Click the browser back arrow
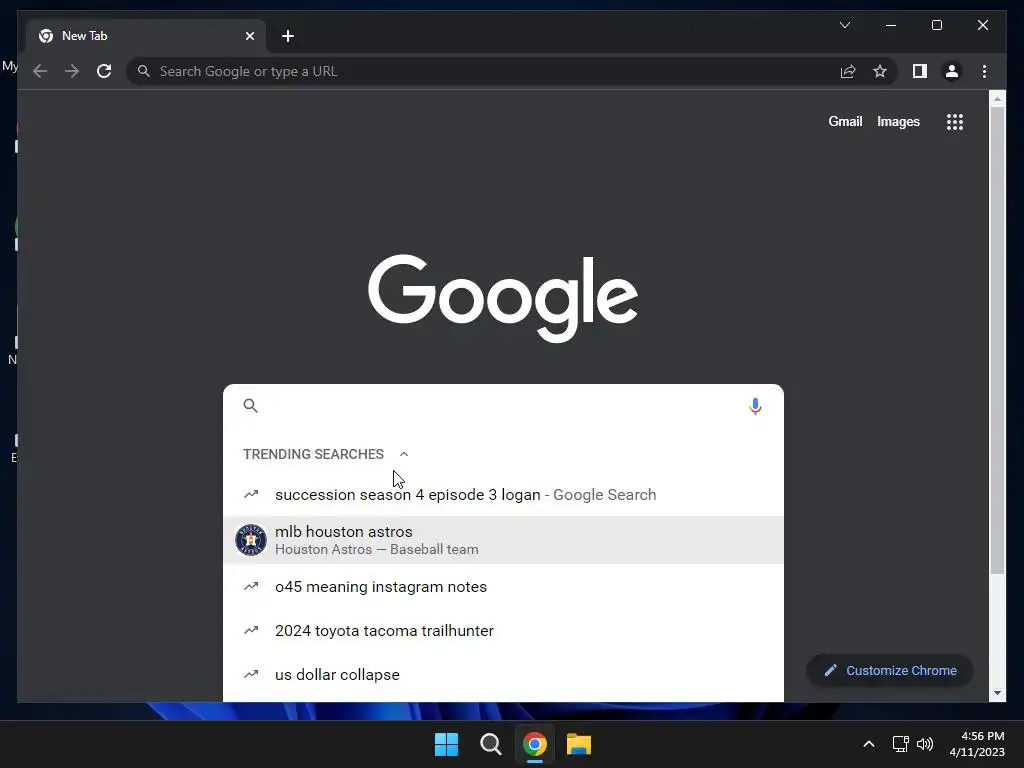The width and height of the screenshot is (1024, 768). (40, 71)
